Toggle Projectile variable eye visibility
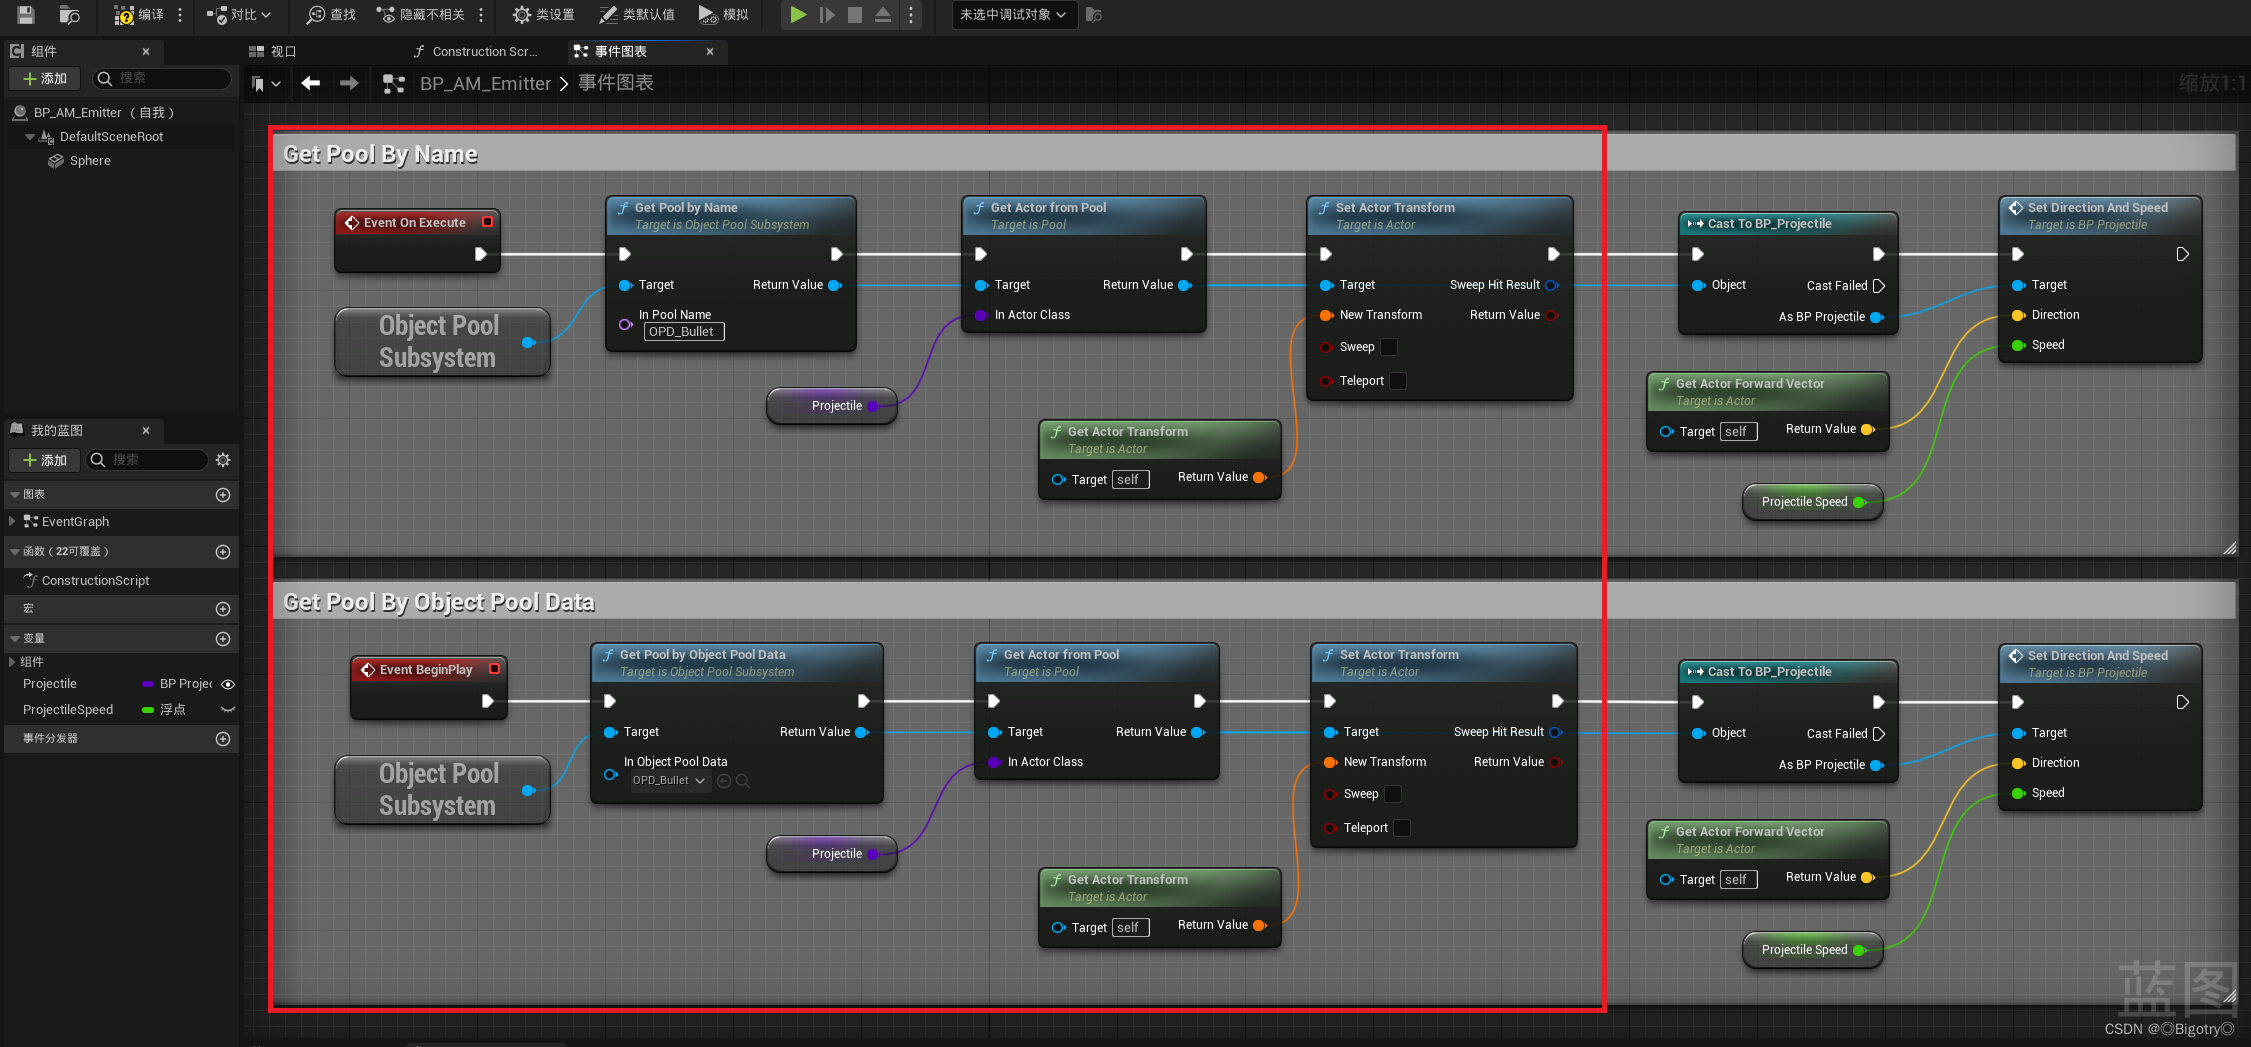The width and height of the screenshot is (2251, 1047). (x=228, y=684)
